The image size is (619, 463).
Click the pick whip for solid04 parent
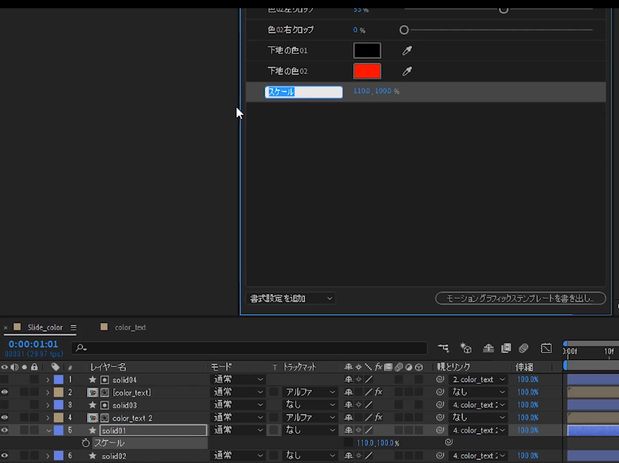coord(440,379)
